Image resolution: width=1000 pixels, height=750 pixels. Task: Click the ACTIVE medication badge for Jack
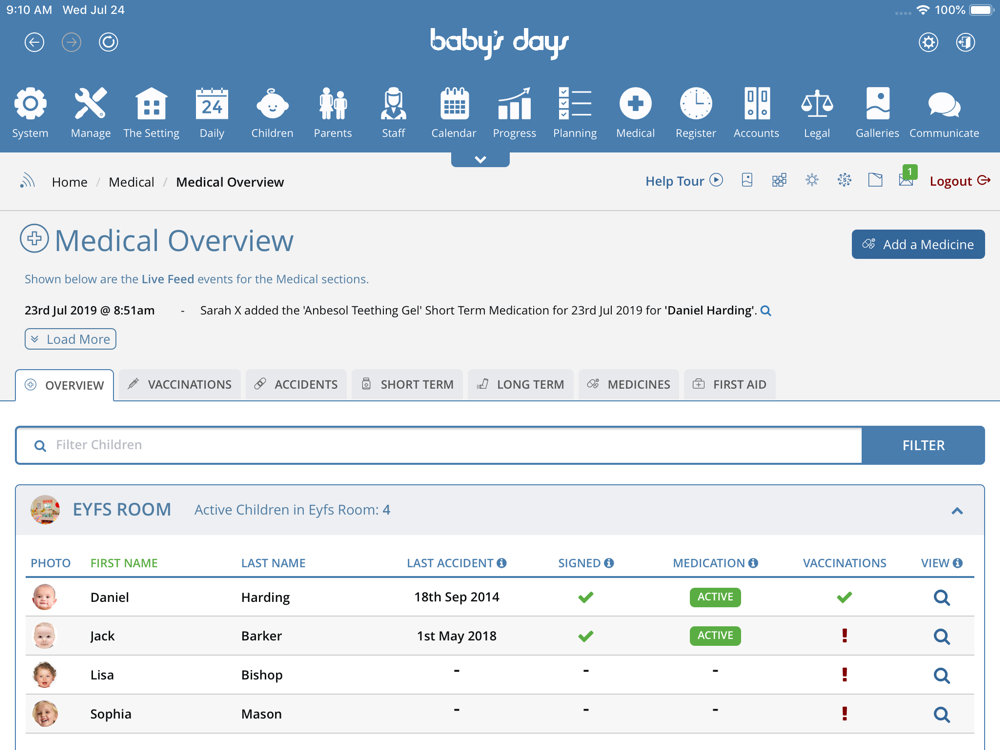point(715,636)
